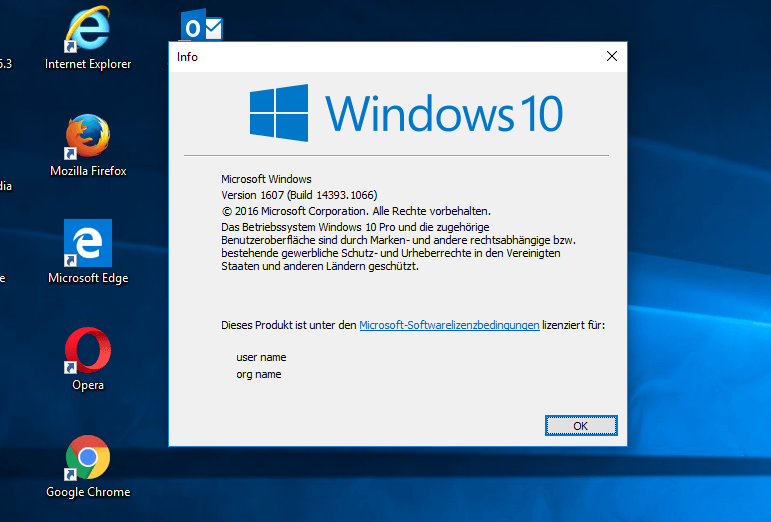The height and width of the screenshot is (522, 771).
Task: Click the 'Microsoft Windows' heading text
Action: (x=266, y=178)
